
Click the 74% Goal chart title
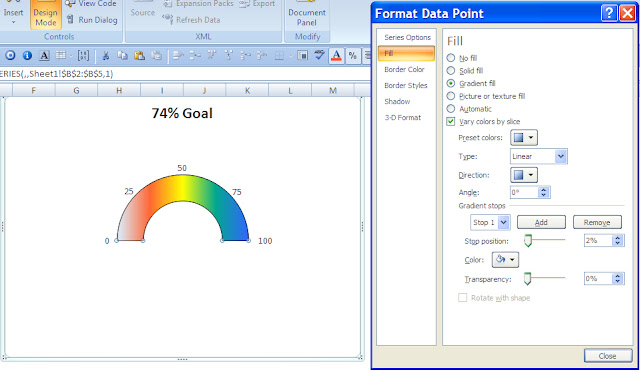[x=182, y=113]
